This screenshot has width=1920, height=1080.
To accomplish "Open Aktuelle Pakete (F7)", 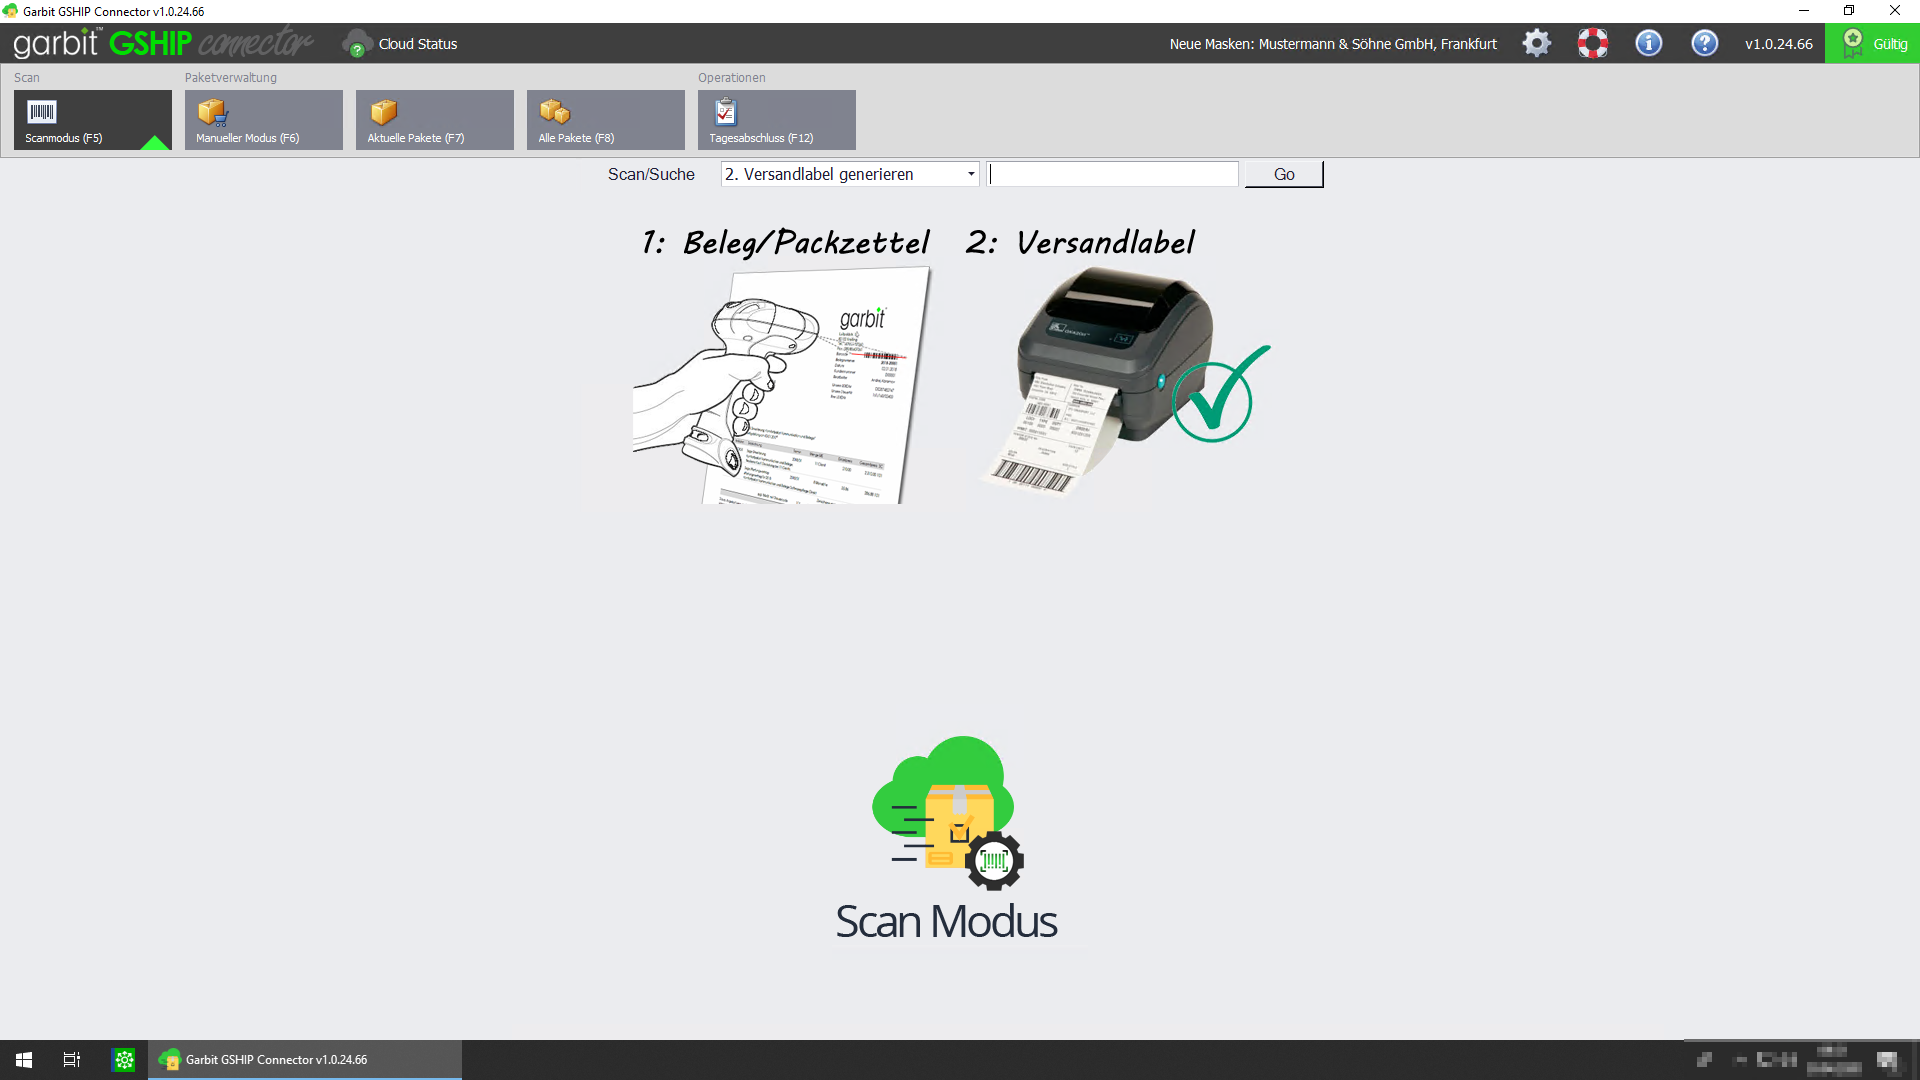I will (434, 120).
